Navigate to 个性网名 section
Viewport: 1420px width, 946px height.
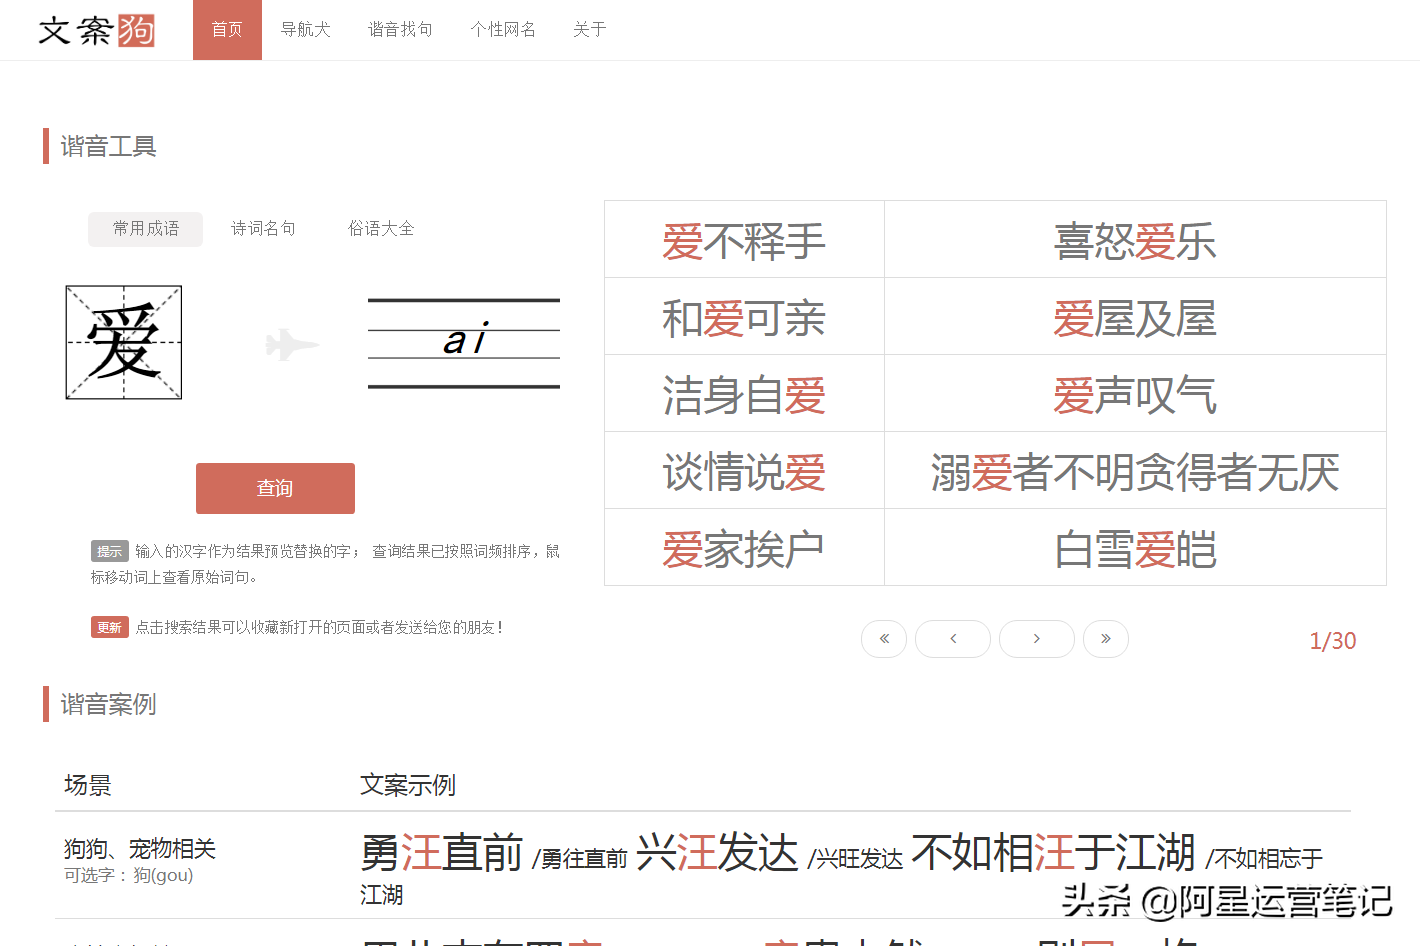point(503,30)
